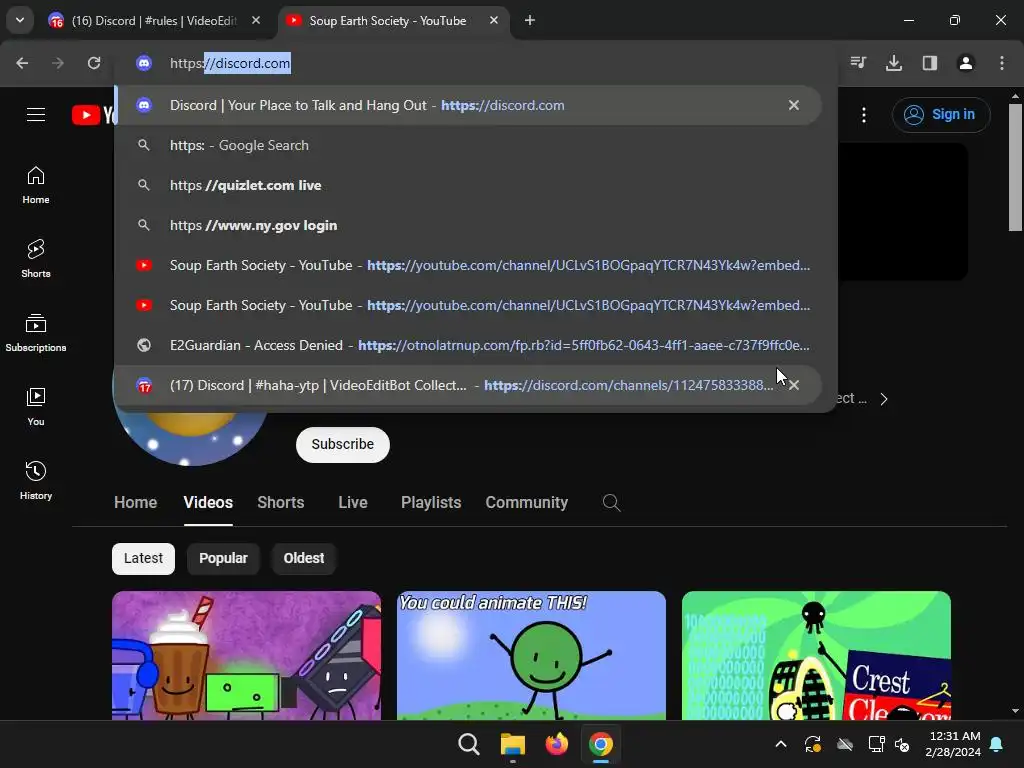This screenshot has height=768, width=1024.
Task: Sort videos by Latest
Action: (x=143, y=558)
